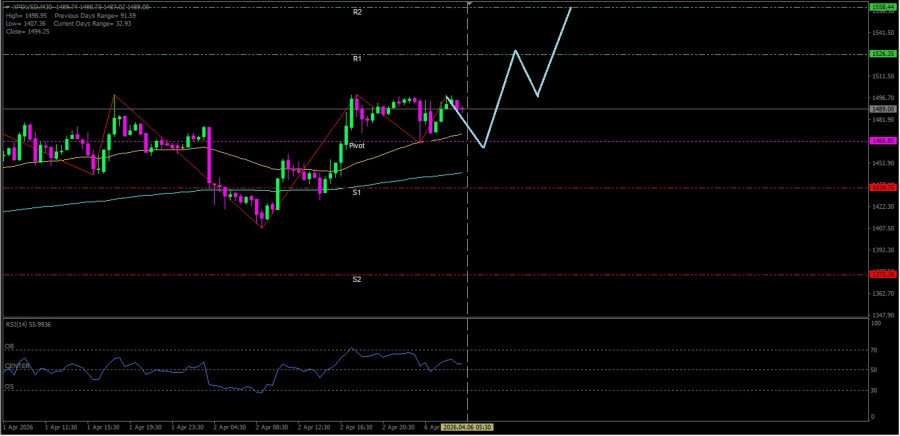Click the R2 resistance level label
Screen dimensions: 900x436
357,11
